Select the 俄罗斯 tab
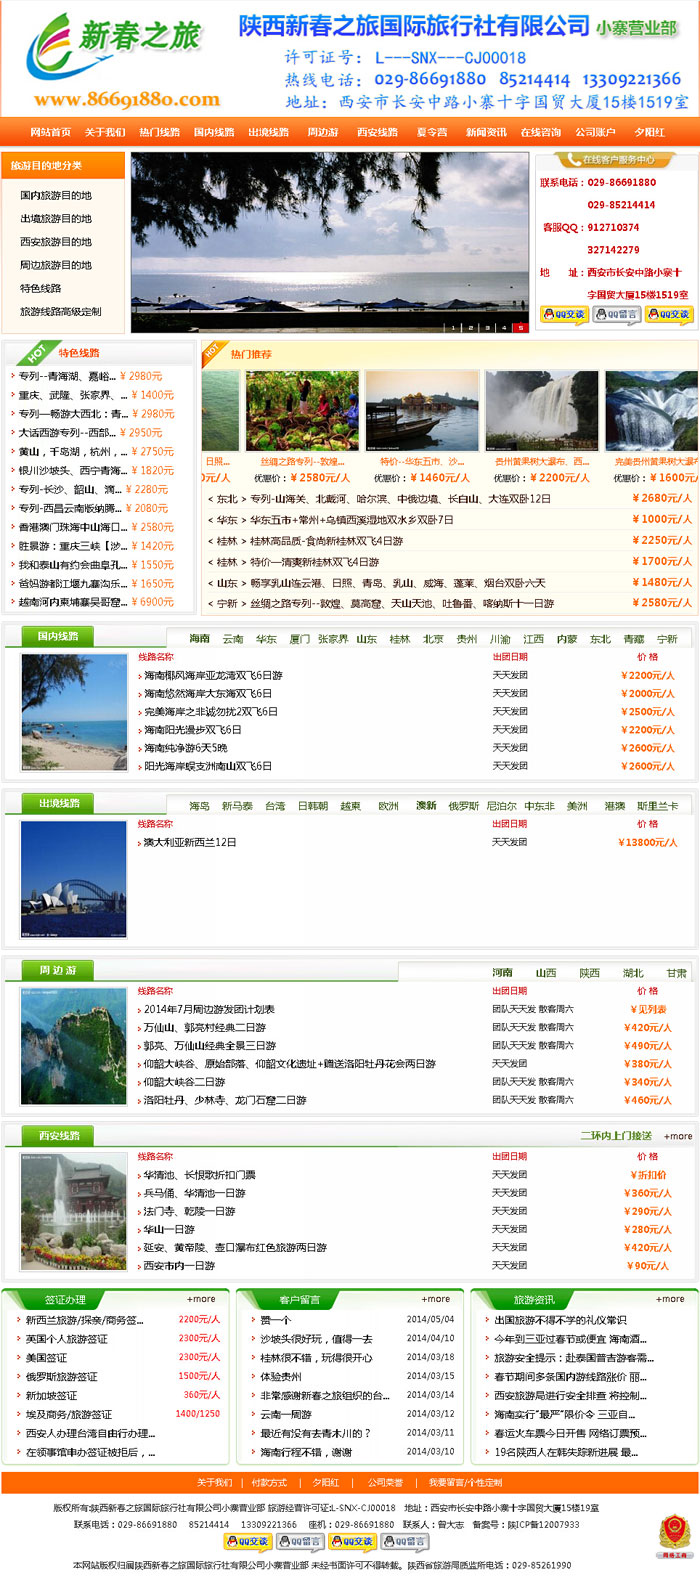 coord(463,805)
